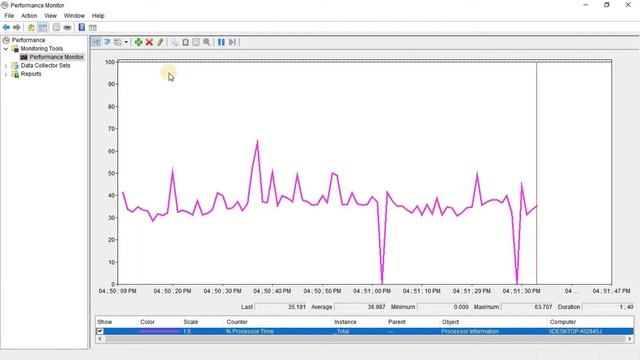This screenshot has width=640, height=360.
Task: Select Reports in the tree
Action: [x=31, y=74]
